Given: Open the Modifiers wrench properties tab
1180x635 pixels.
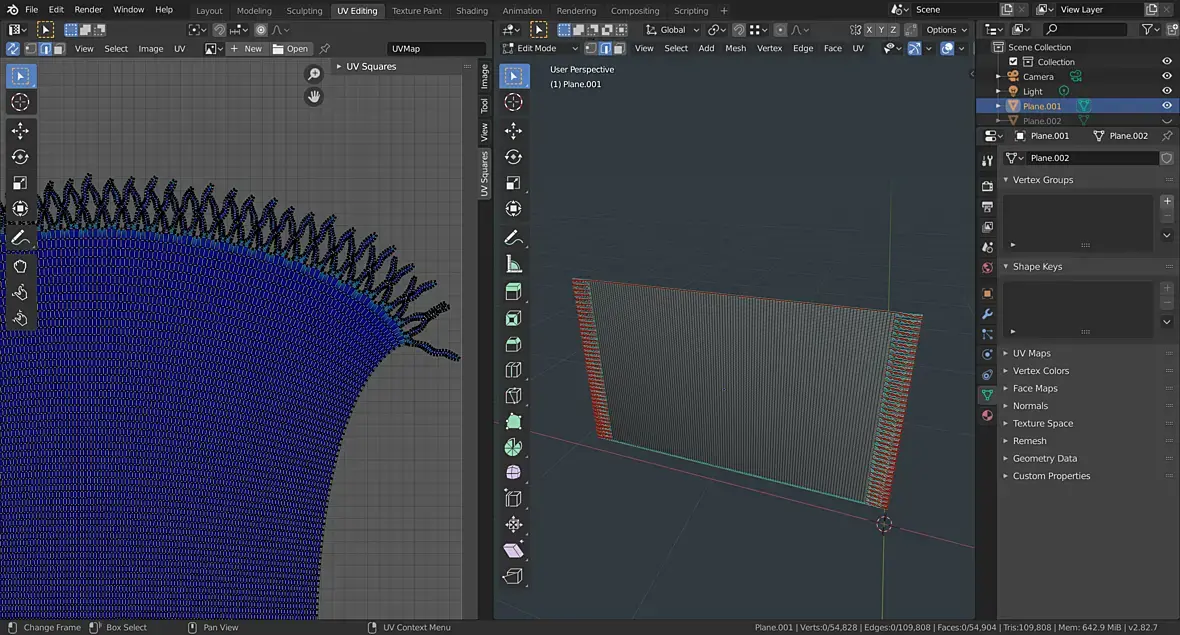Looking at the screenshot, I should (x=987, y=314).
